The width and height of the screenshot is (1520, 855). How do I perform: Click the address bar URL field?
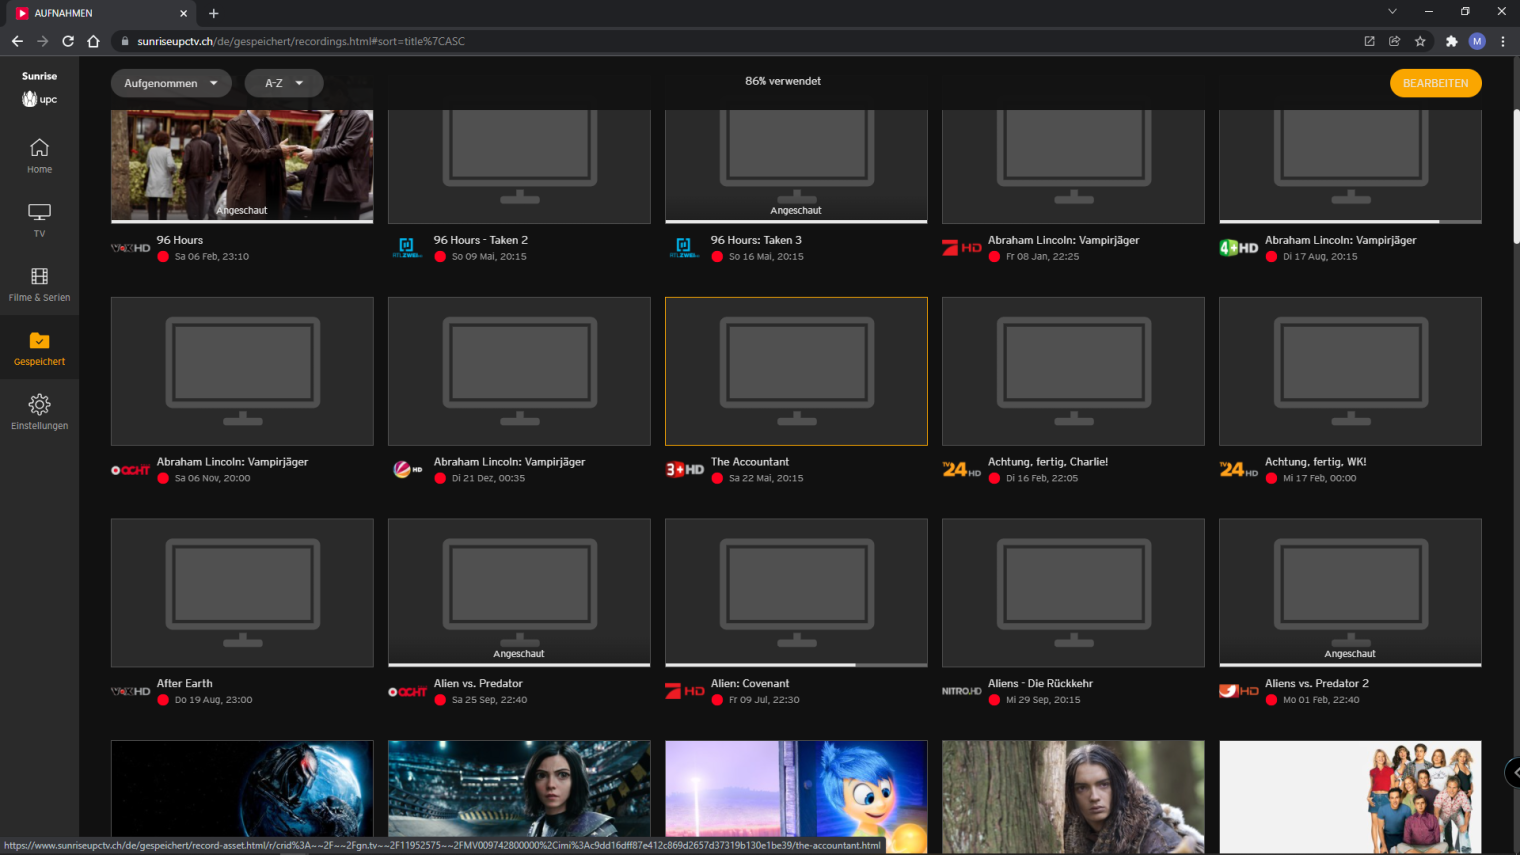coord(700,41)
